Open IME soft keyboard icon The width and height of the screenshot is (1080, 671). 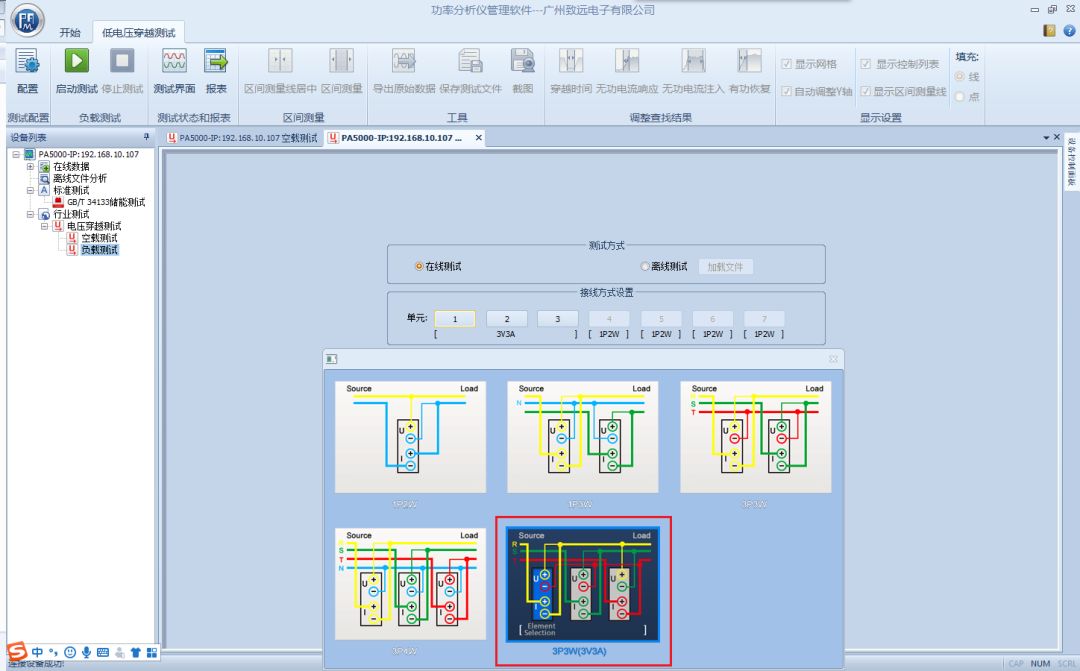pos(103,652)
